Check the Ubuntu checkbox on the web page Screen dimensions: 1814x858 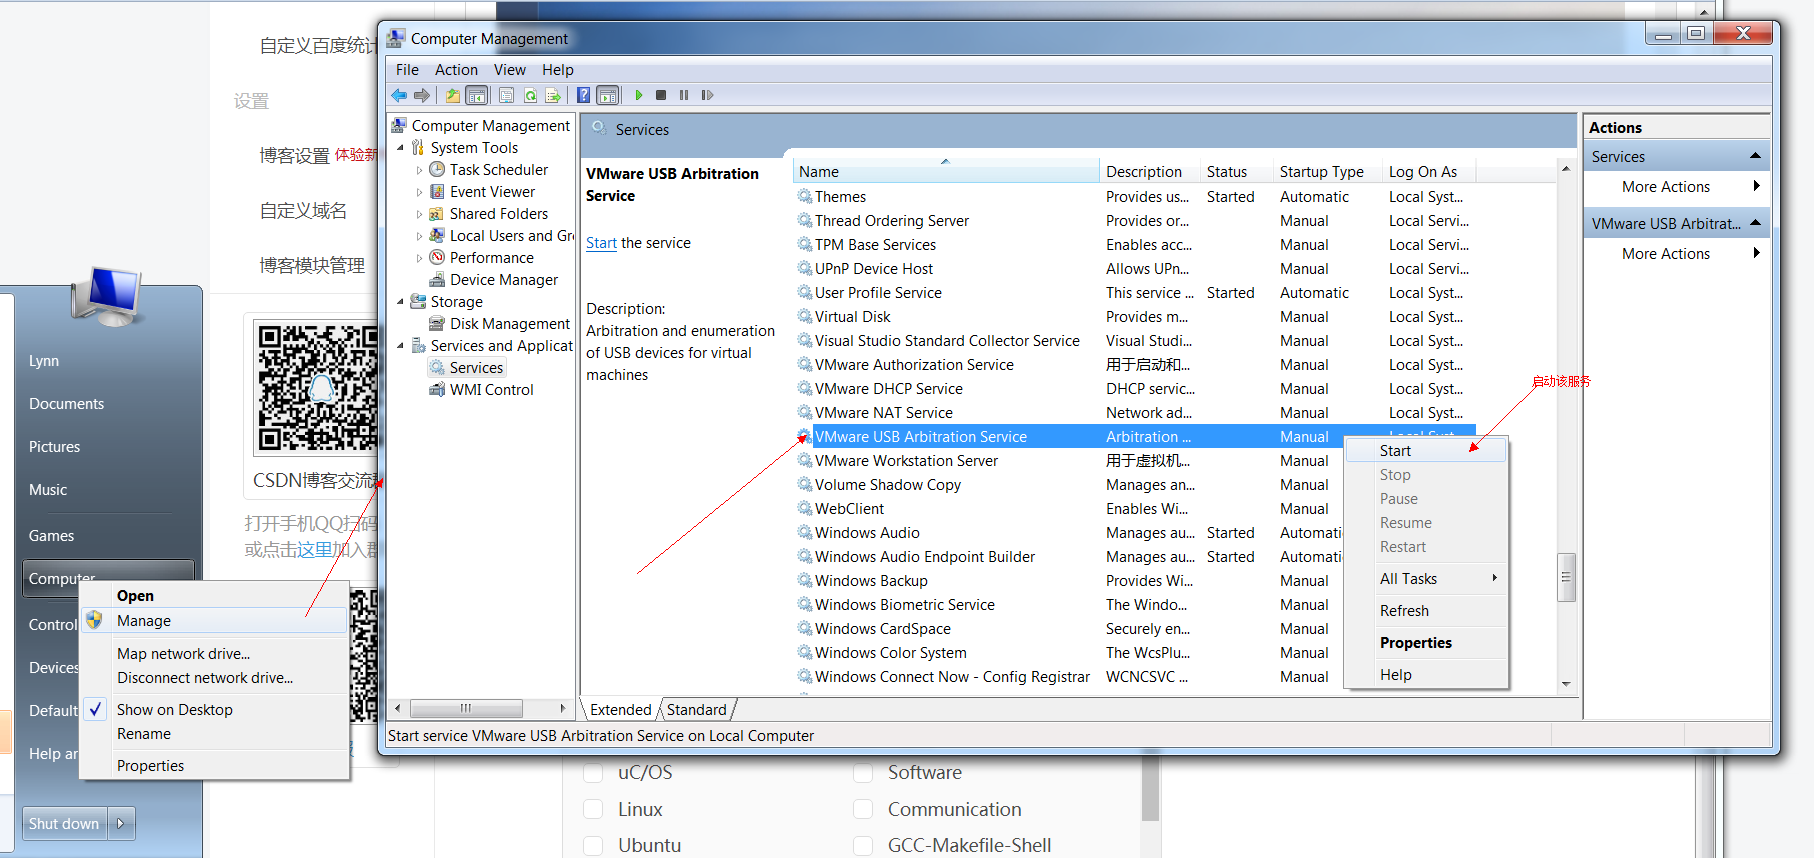click(x=593, y=845)
